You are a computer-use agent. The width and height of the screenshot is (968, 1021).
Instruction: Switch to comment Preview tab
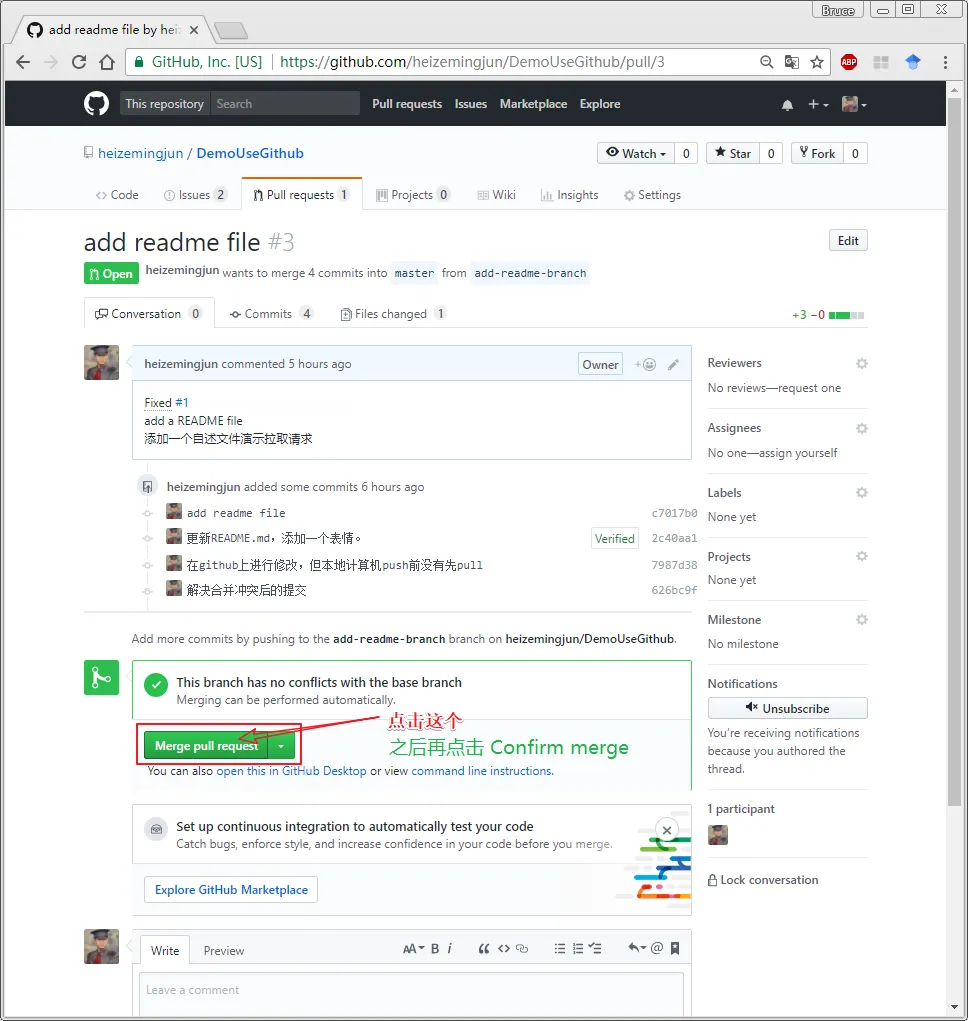pos(224,951)
